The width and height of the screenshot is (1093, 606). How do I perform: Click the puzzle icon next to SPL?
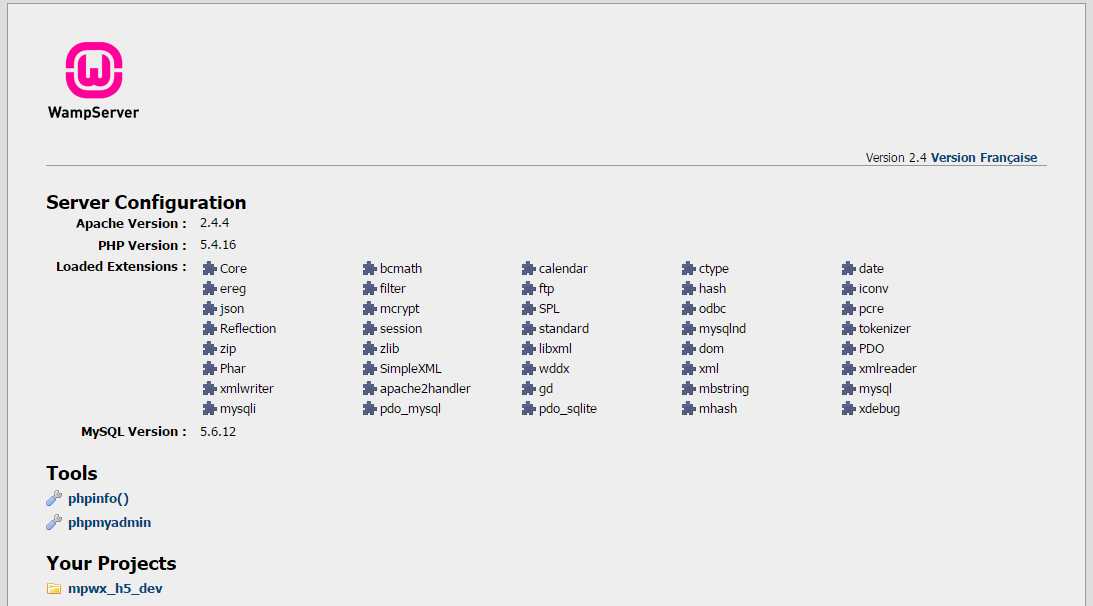click(528, 309)
